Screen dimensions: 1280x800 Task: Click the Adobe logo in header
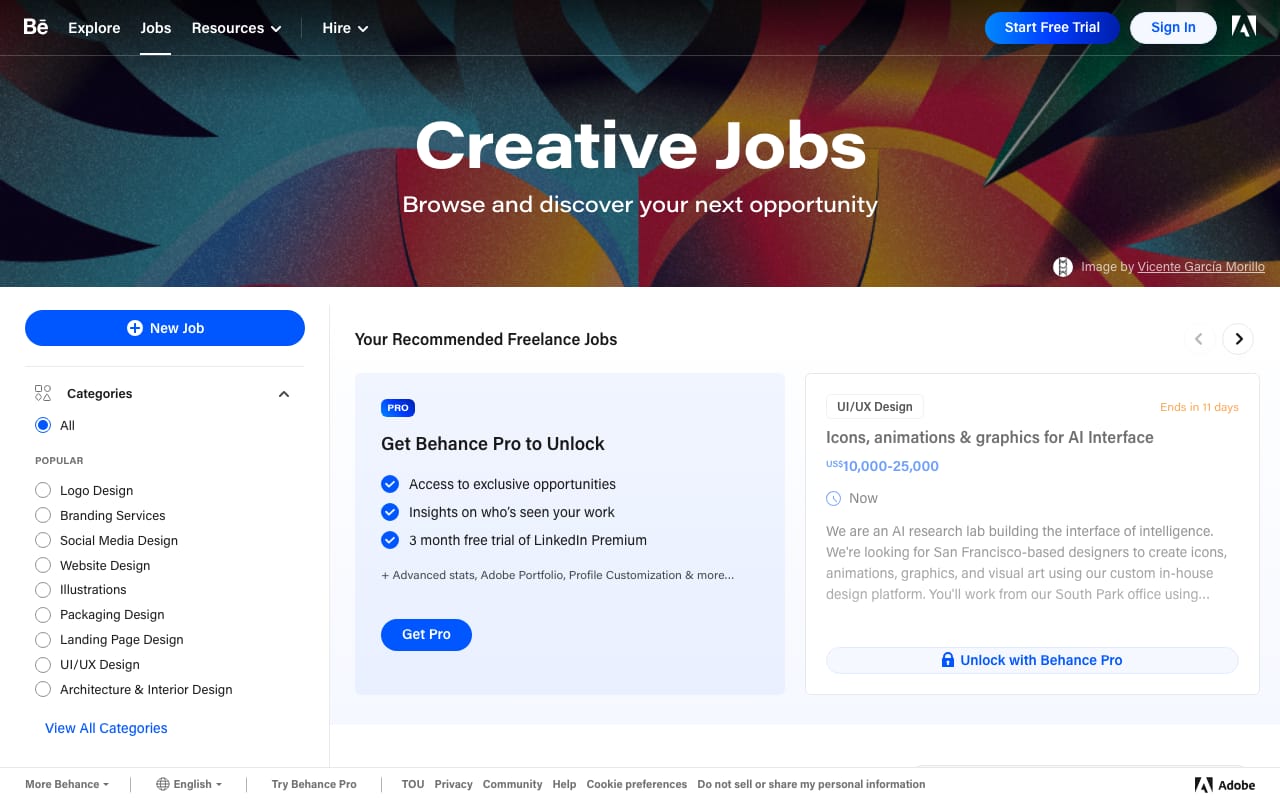click(x=1244, y=27)
